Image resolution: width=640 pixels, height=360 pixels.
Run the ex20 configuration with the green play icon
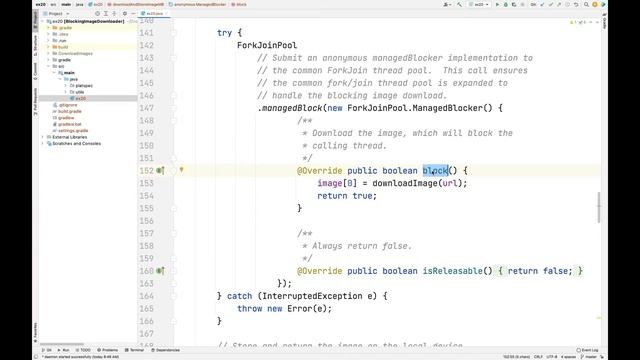click(x=497, y=4)
